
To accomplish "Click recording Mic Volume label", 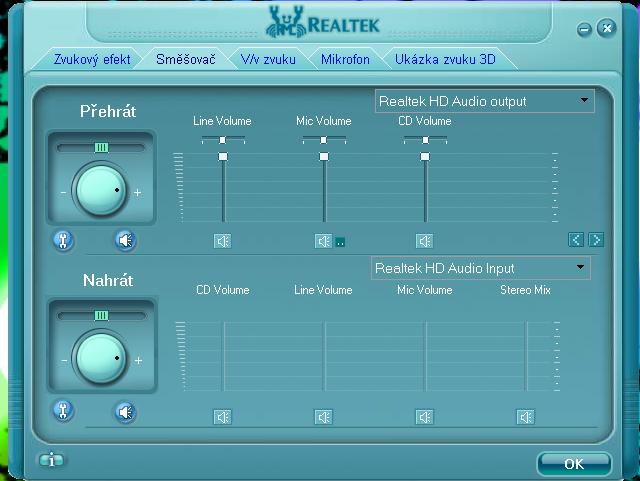I will click(424, 290).
